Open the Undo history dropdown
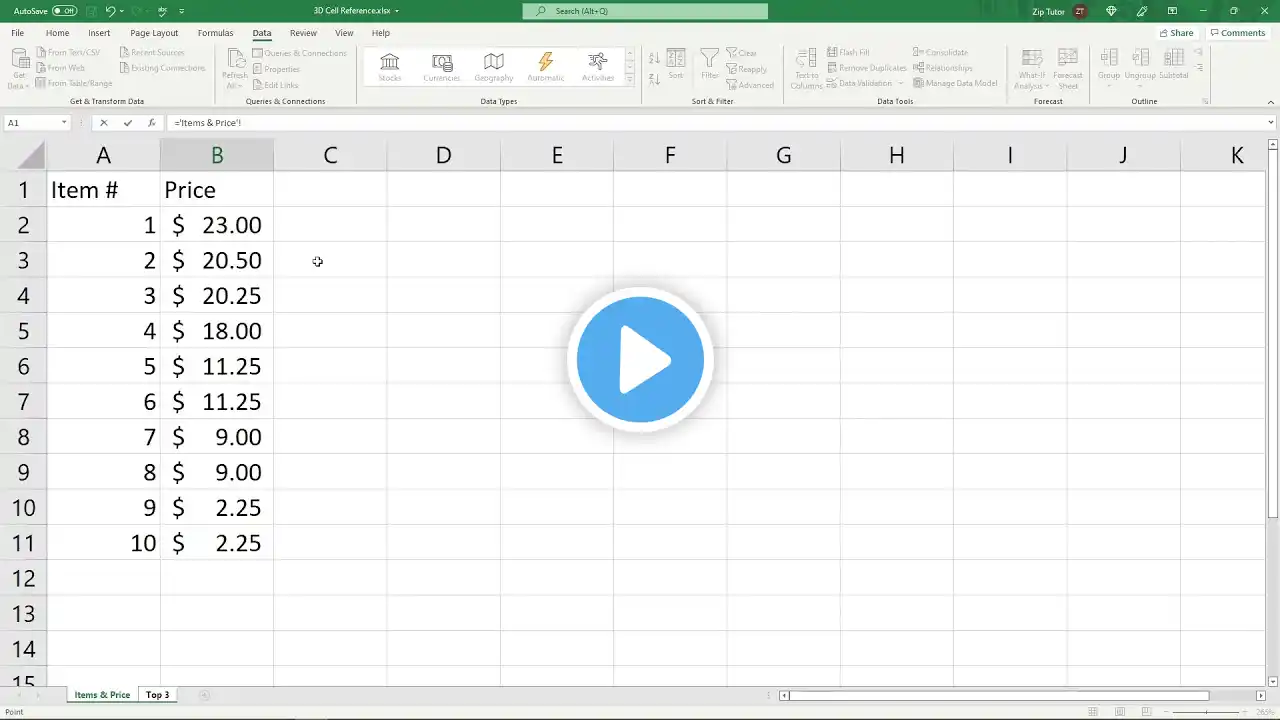1280x720 pixels. click(122, 11)
